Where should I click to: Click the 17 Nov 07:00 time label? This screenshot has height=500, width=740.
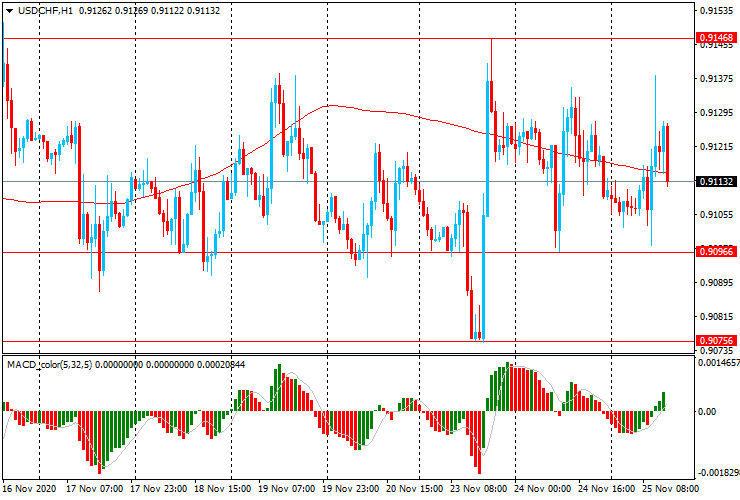(x=95, y=490)
